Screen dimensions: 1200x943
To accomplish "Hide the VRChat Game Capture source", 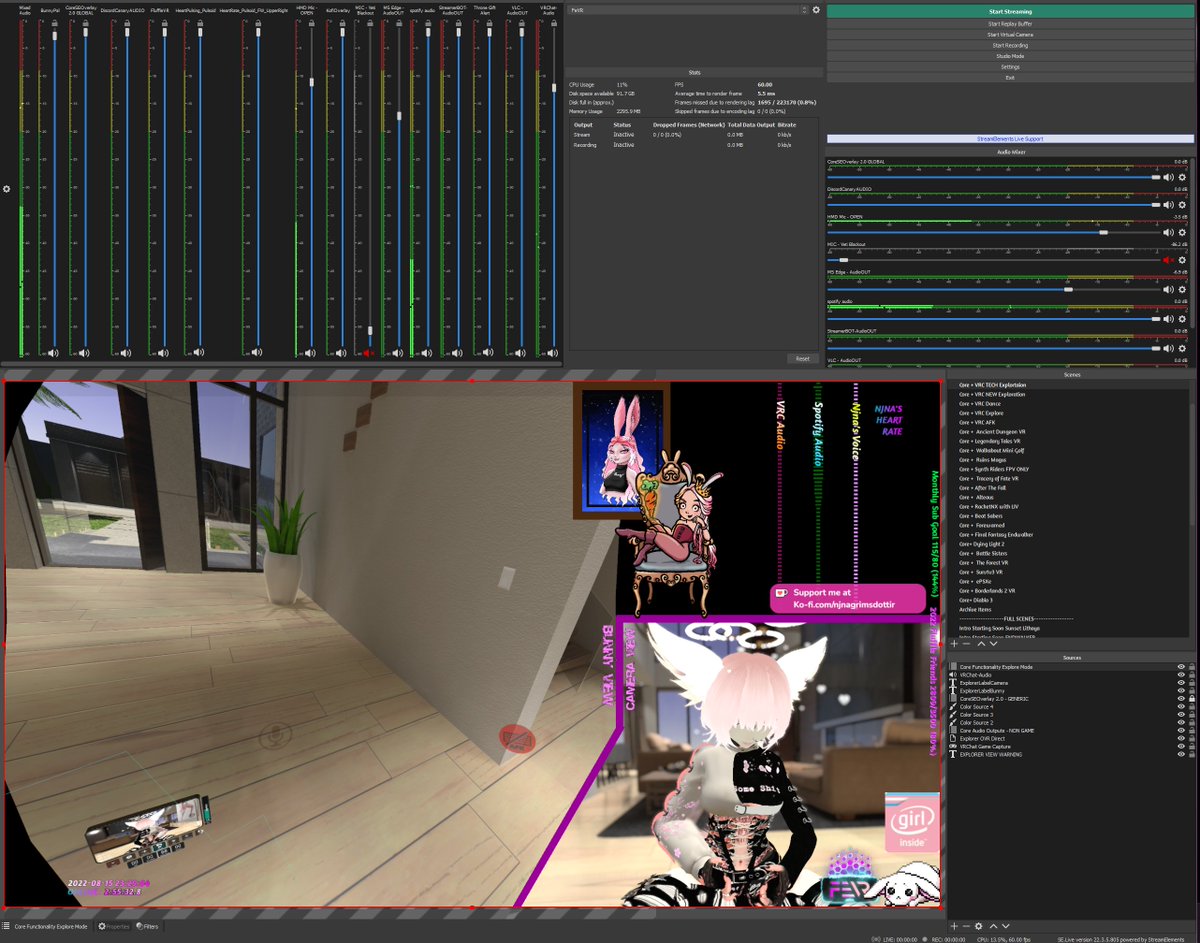I will click(1181, 746).
